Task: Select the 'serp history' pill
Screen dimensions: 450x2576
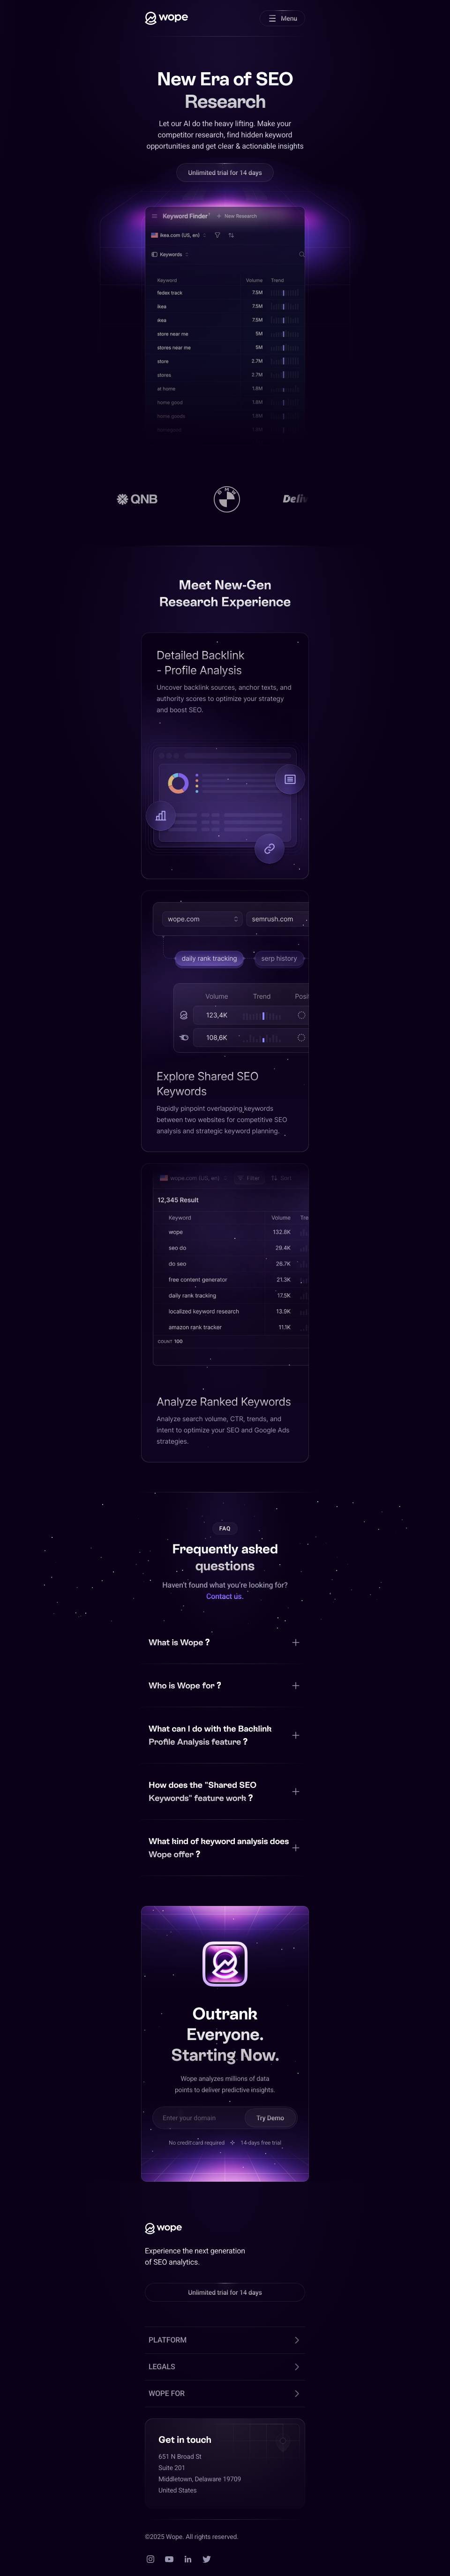Action: [x=279, y=958]
